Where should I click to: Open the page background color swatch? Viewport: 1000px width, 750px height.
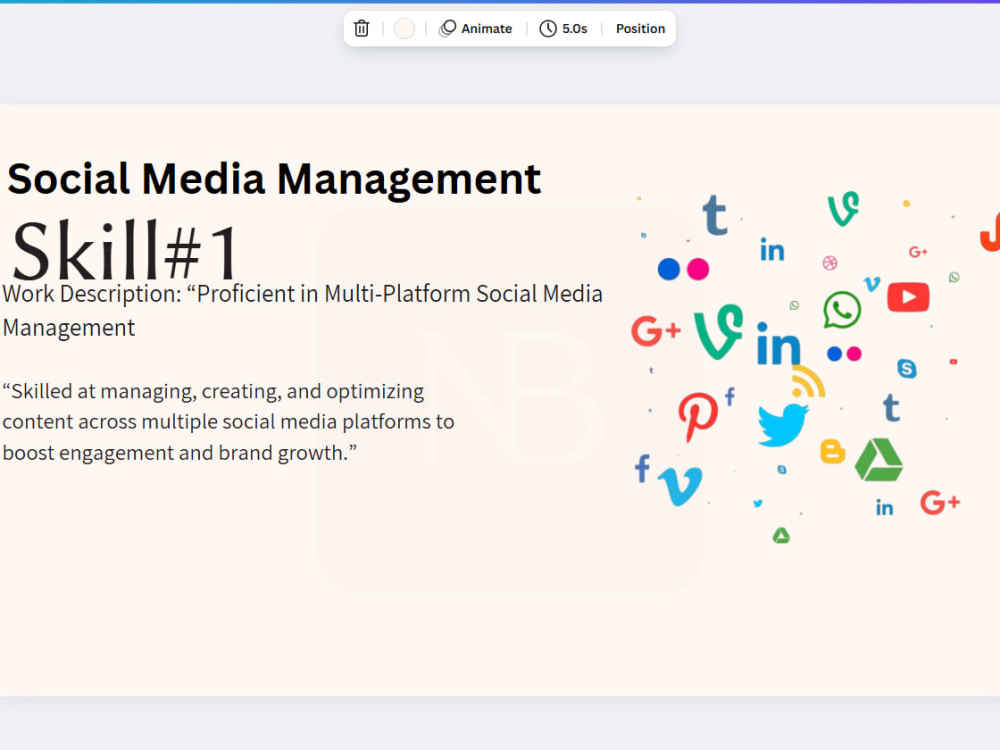pyautogui.click(x=404, y=29)
